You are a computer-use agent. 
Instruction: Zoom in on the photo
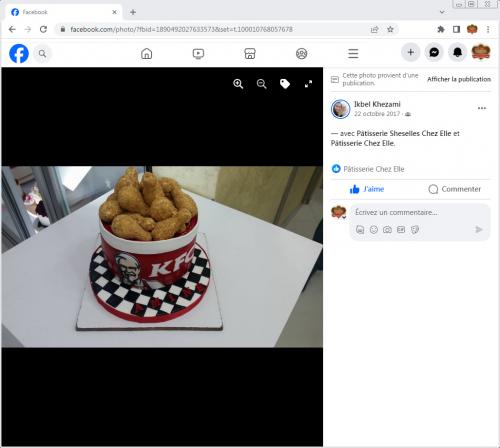(x=238, y=84)
